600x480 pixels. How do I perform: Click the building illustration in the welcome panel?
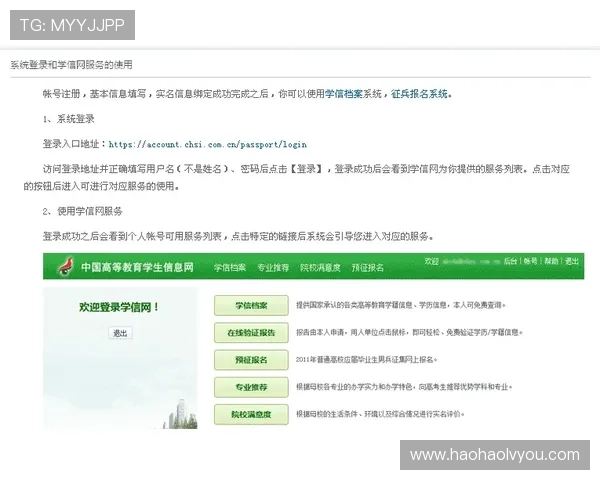[180, 414]
